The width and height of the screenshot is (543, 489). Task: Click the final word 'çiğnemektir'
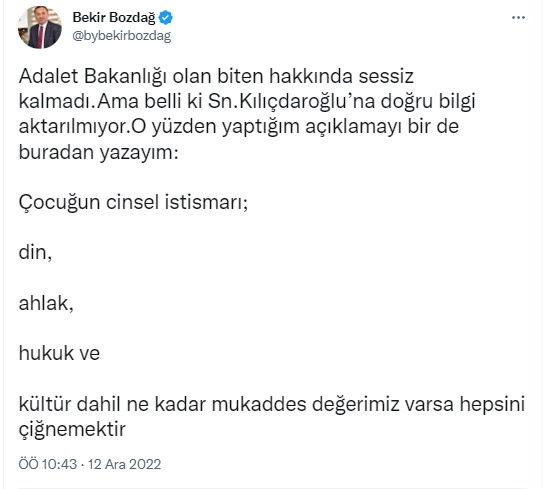pos(72,430)
